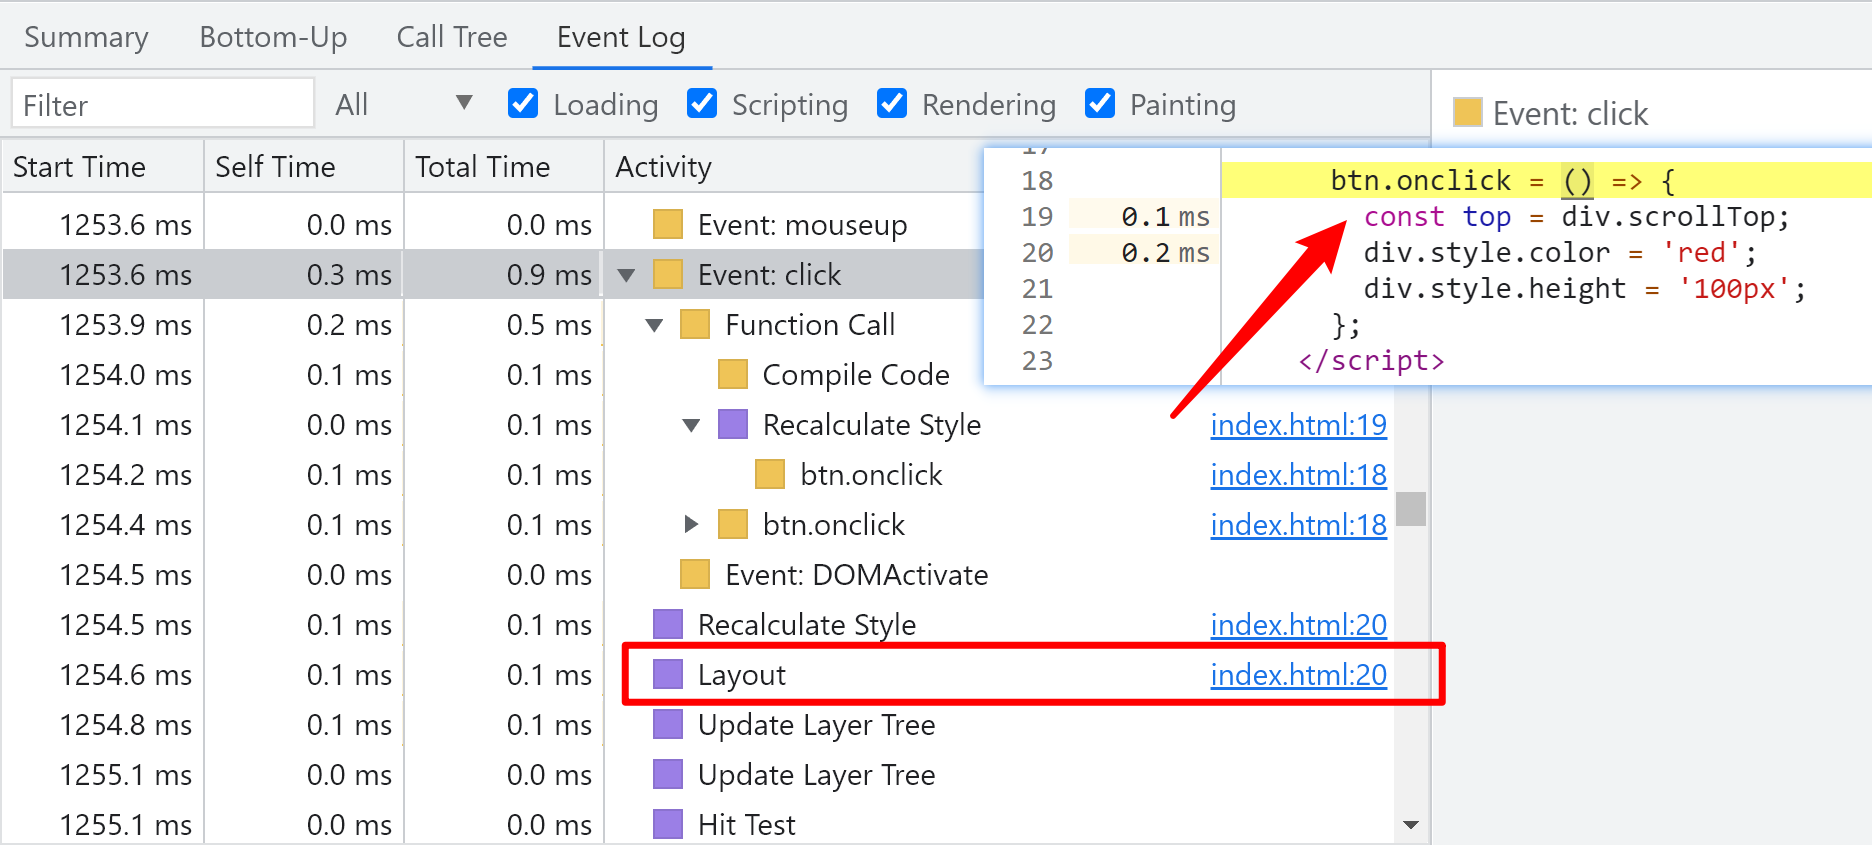Toggle the Scripting checkbox
Image resolution: width=1872 pixels, height=845 pixels.
[702, 103]
